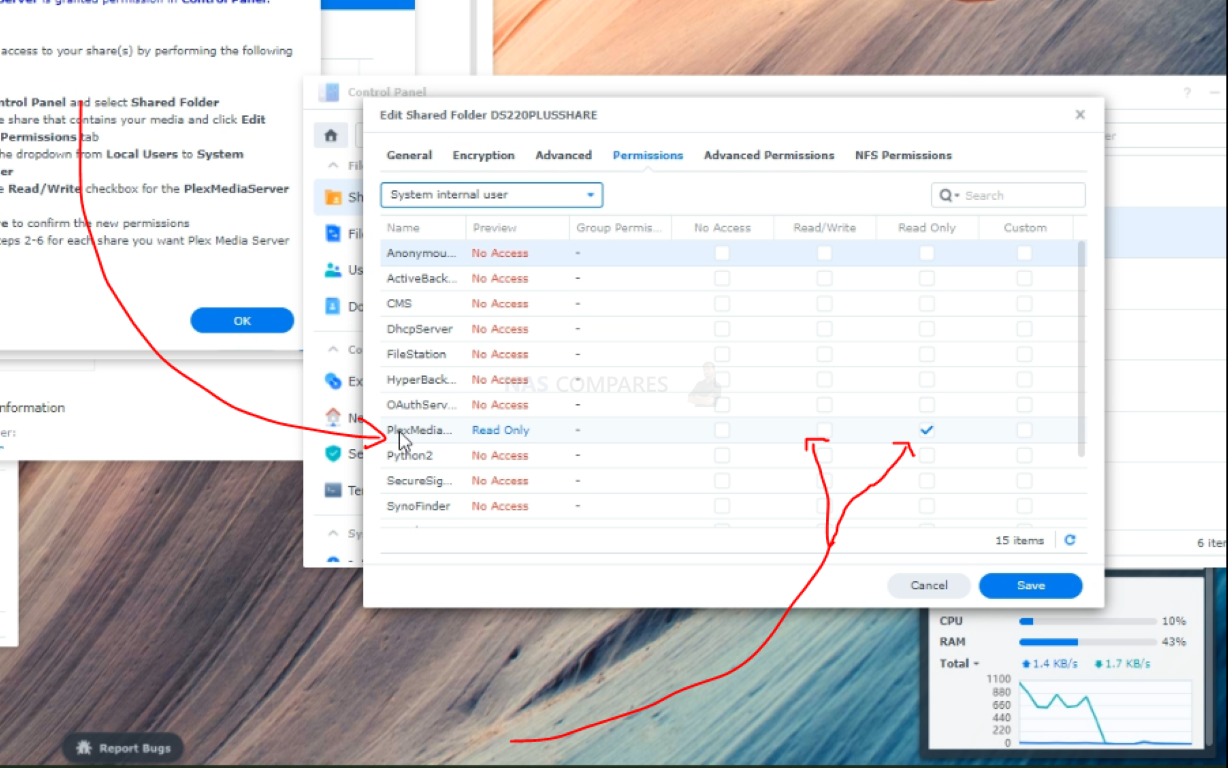Check Custom for the PlexMedia row
This screenshot has height=768, width=1228.
coord(1024,430)
